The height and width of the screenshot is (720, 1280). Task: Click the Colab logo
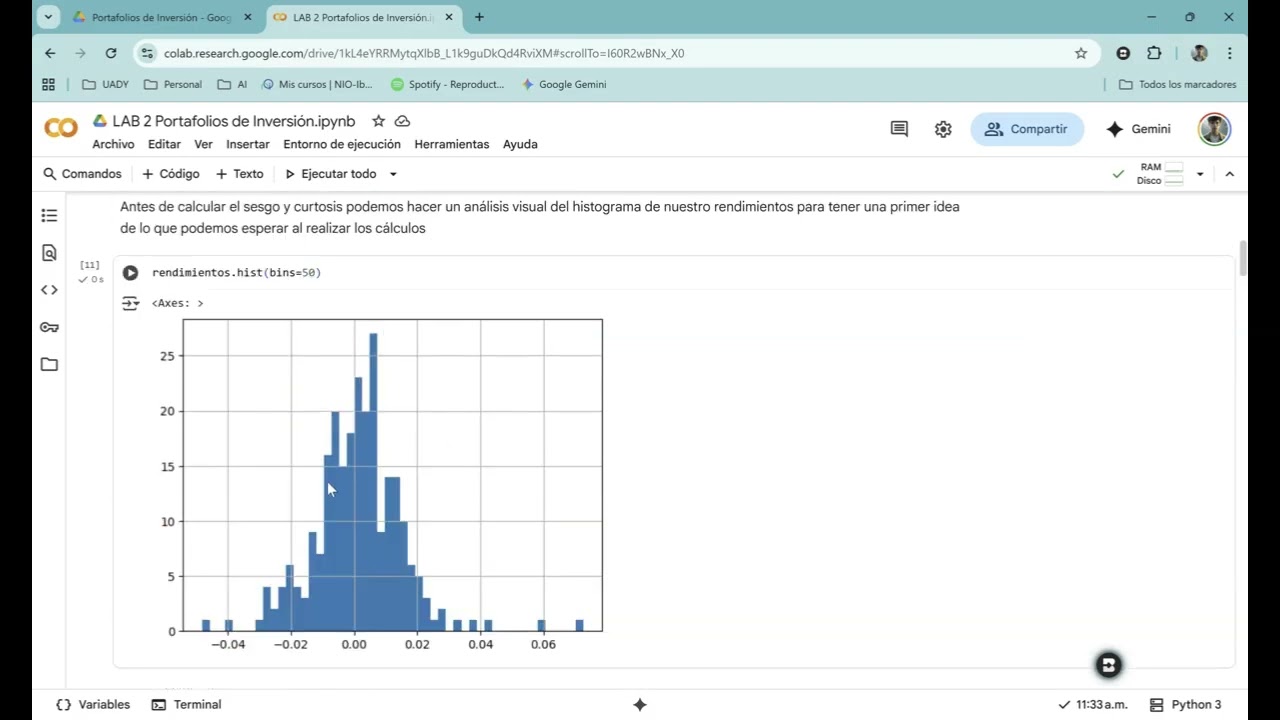click(61, 128)
